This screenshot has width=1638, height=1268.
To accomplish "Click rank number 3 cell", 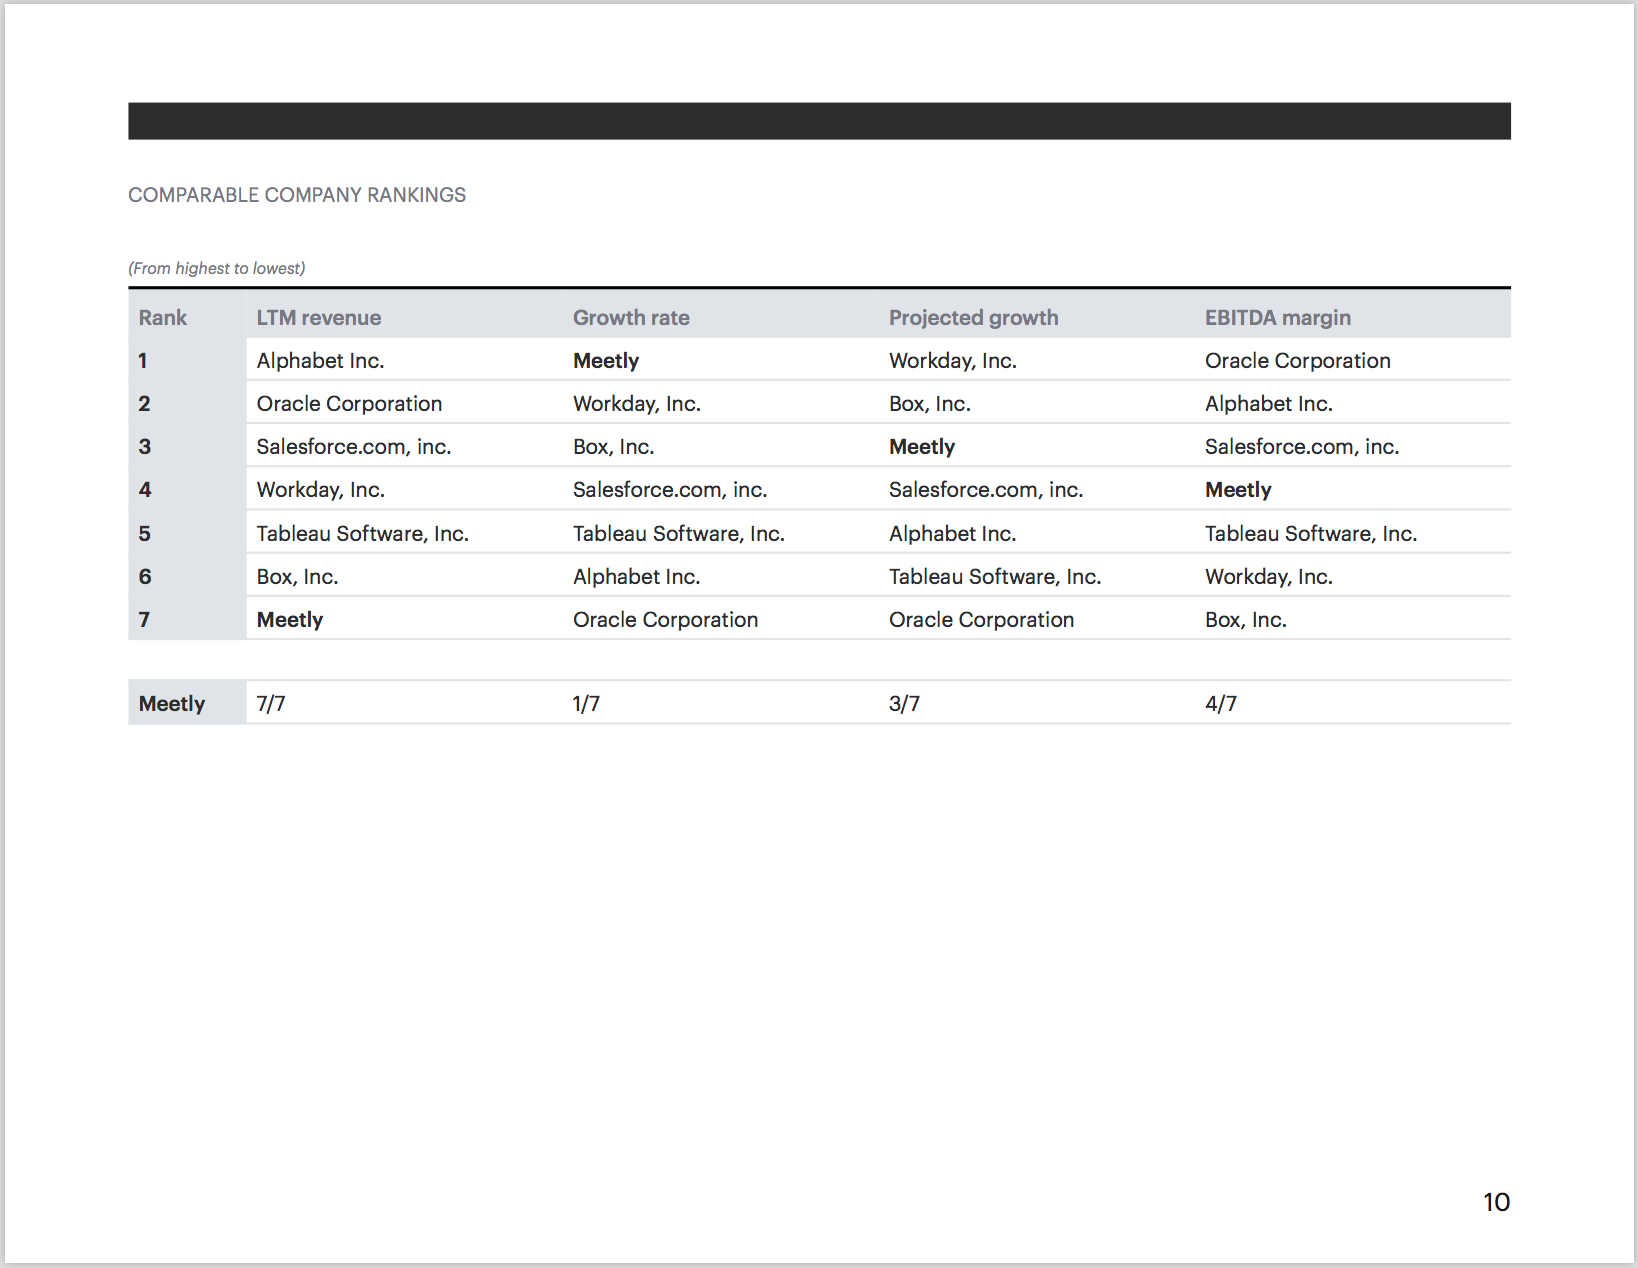I will pyautogui.click(x=144, y=447).
